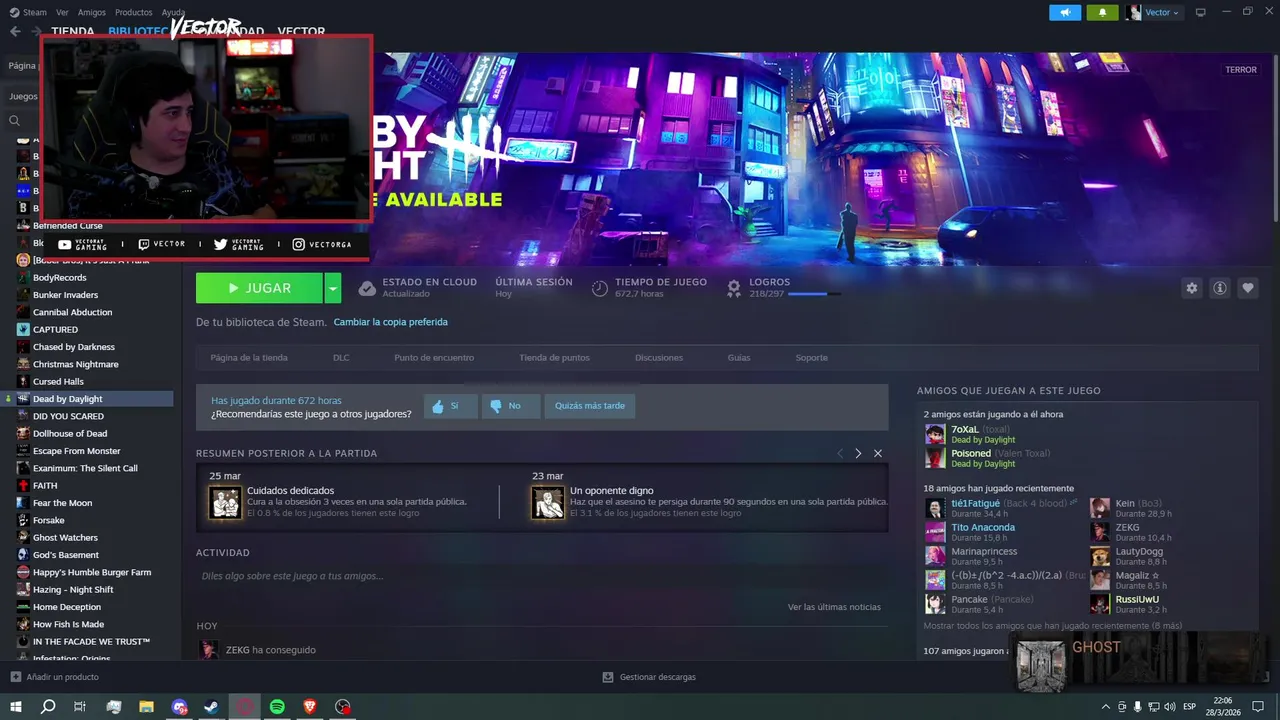
Task: Open game settings gear icon
Action: [1191, 288]
